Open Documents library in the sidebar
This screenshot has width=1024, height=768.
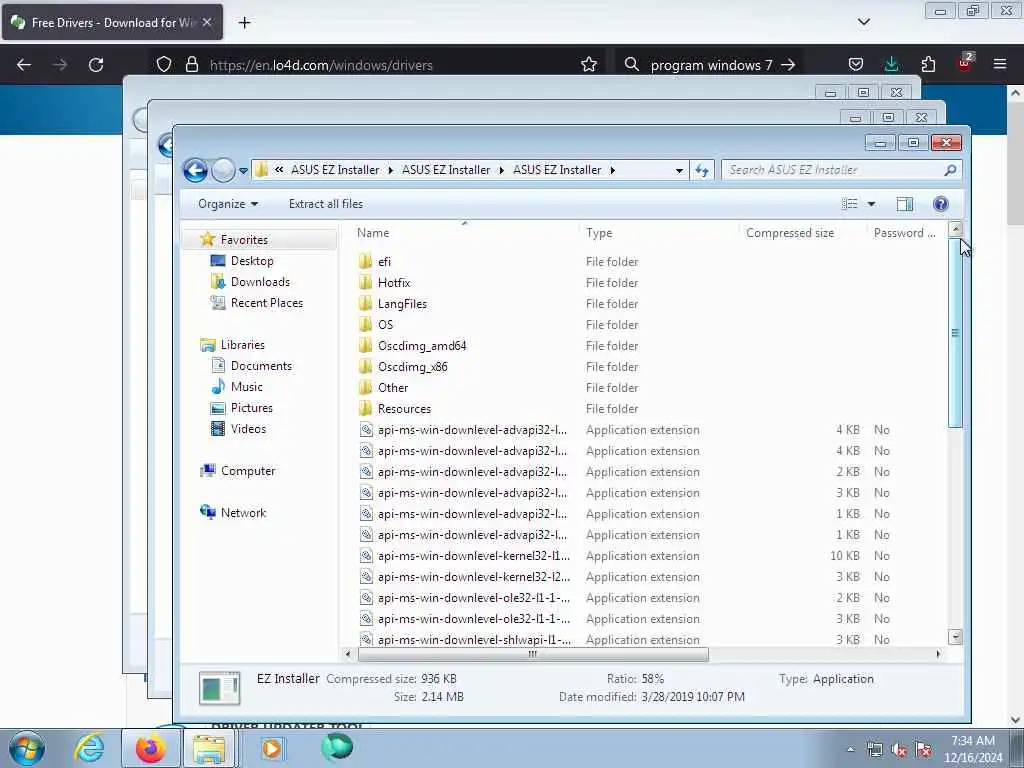[261, 366]
